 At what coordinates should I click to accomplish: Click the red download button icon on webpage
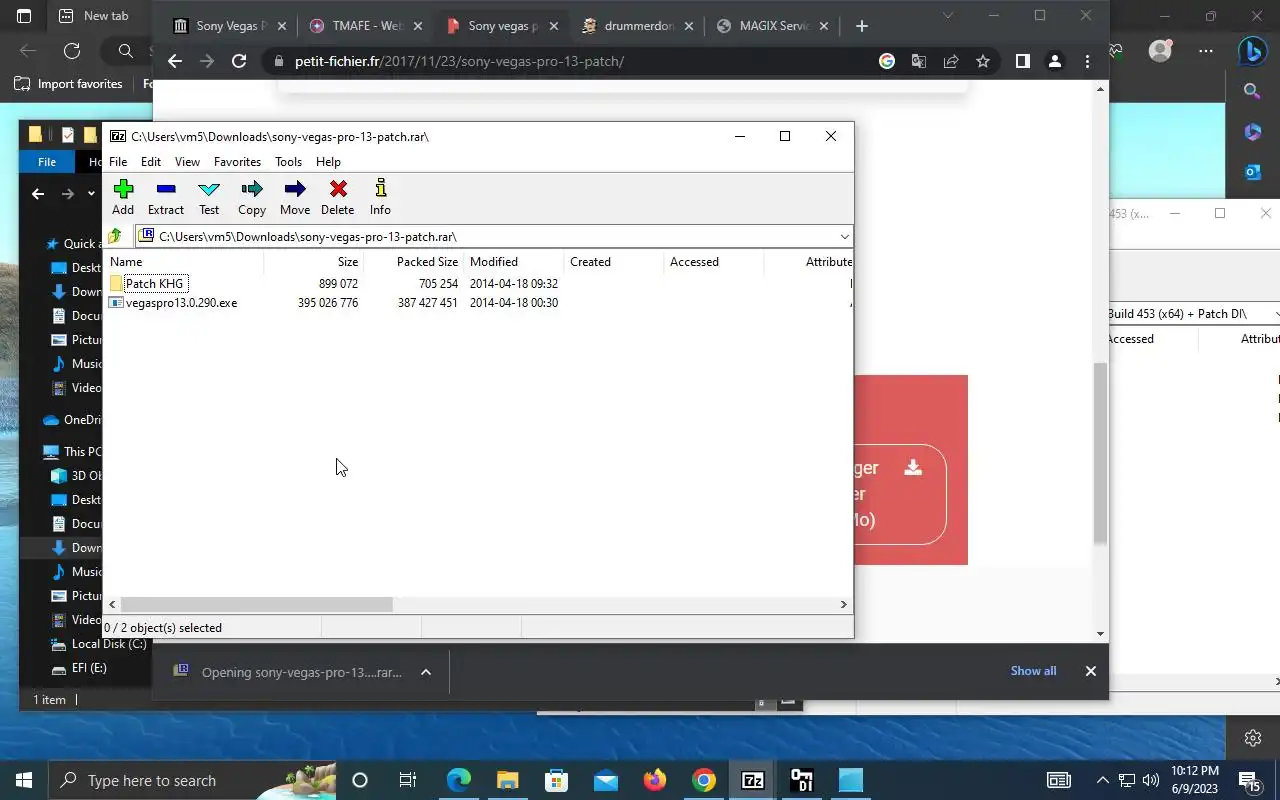[913, 467]
